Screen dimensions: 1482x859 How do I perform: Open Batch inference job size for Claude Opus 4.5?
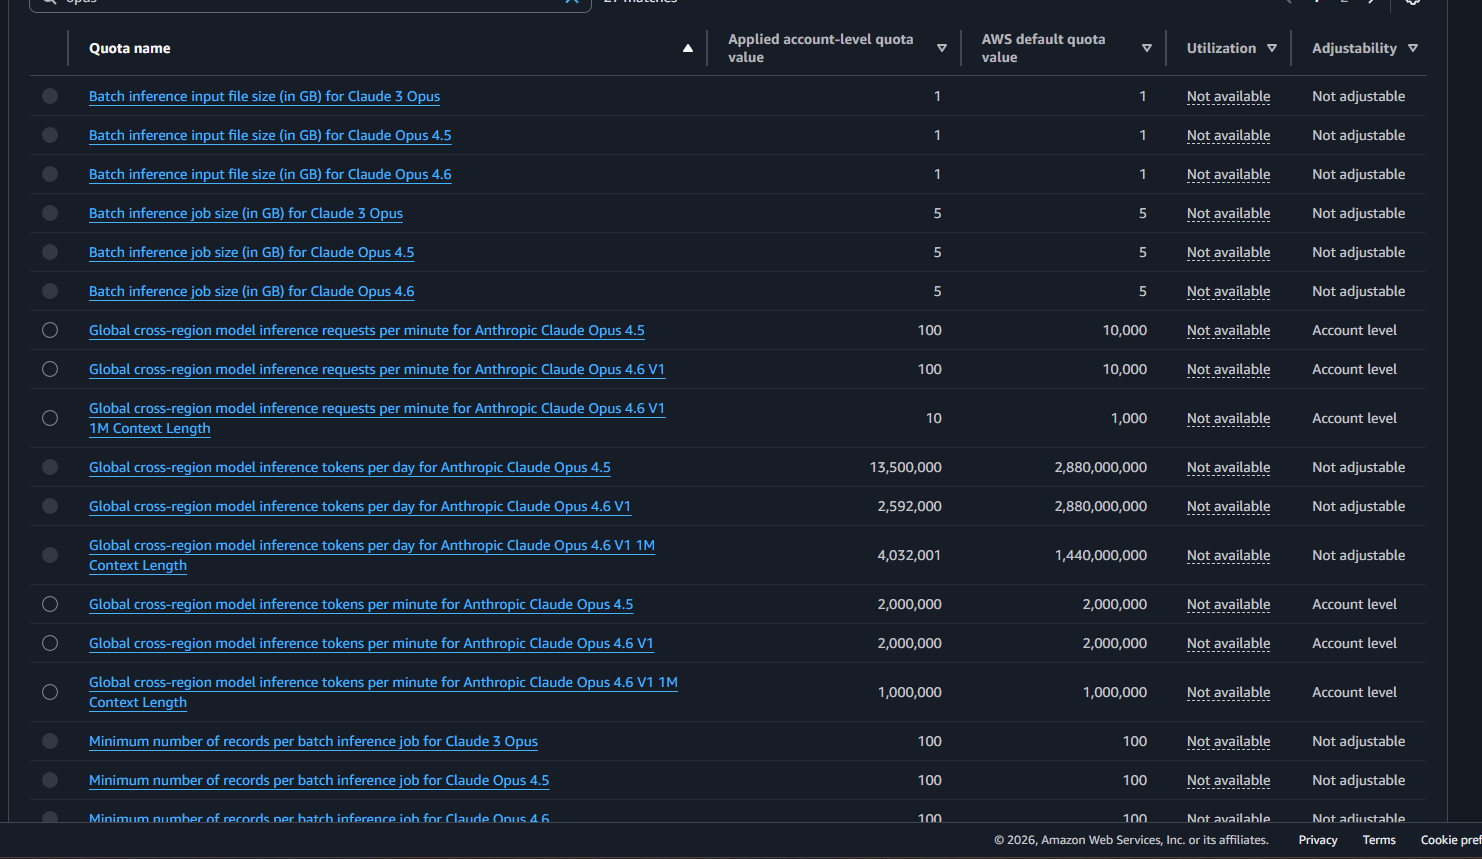point(251,252)
